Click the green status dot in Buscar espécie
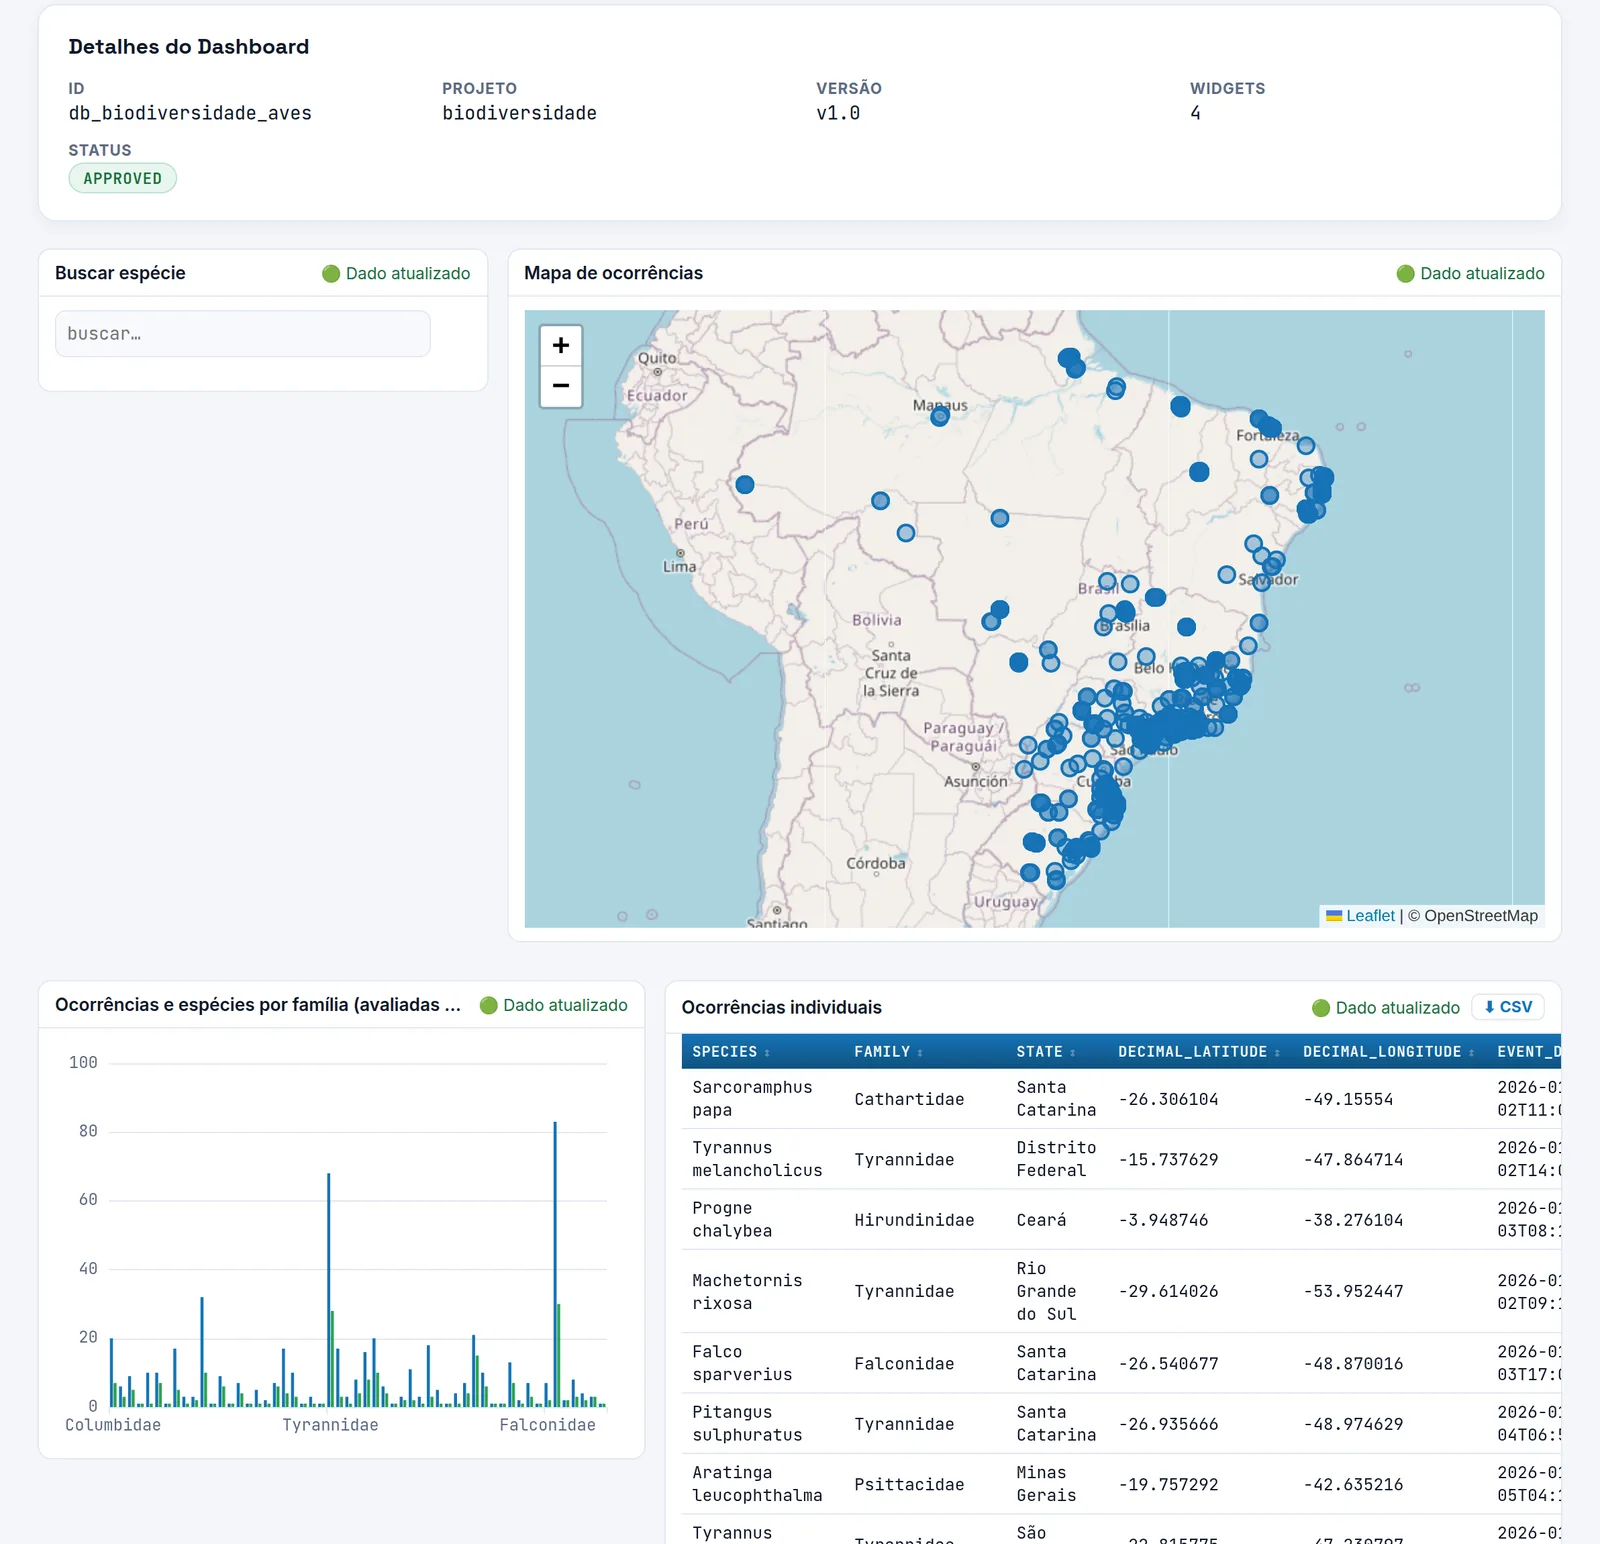Image resolution: width=1600 pixels, height=1544 pixels. tap(331, 274)
